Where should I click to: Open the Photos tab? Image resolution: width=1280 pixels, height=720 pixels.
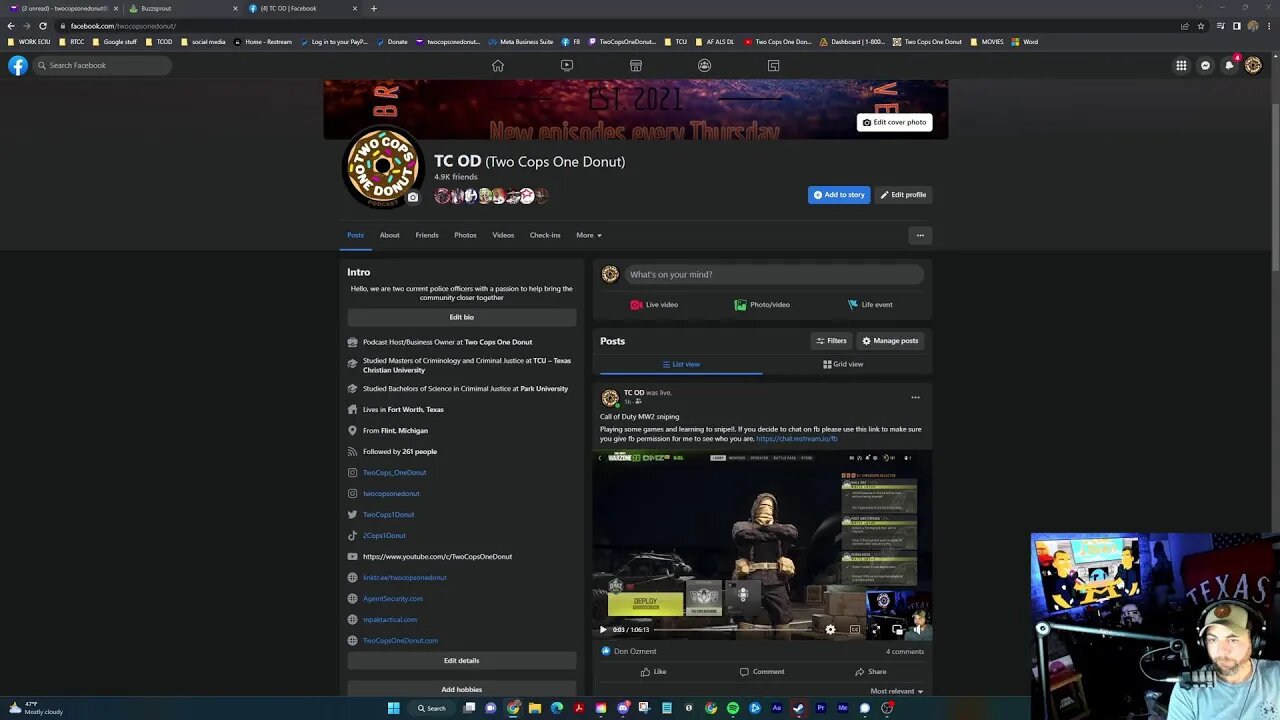[x=465, y=235]
